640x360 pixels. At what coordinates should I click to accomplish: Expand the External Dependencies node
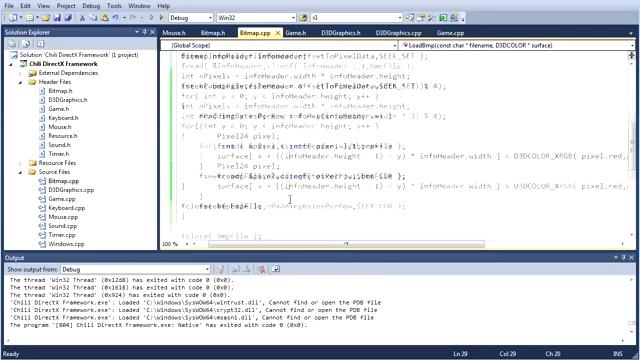[x=20, y=73]
